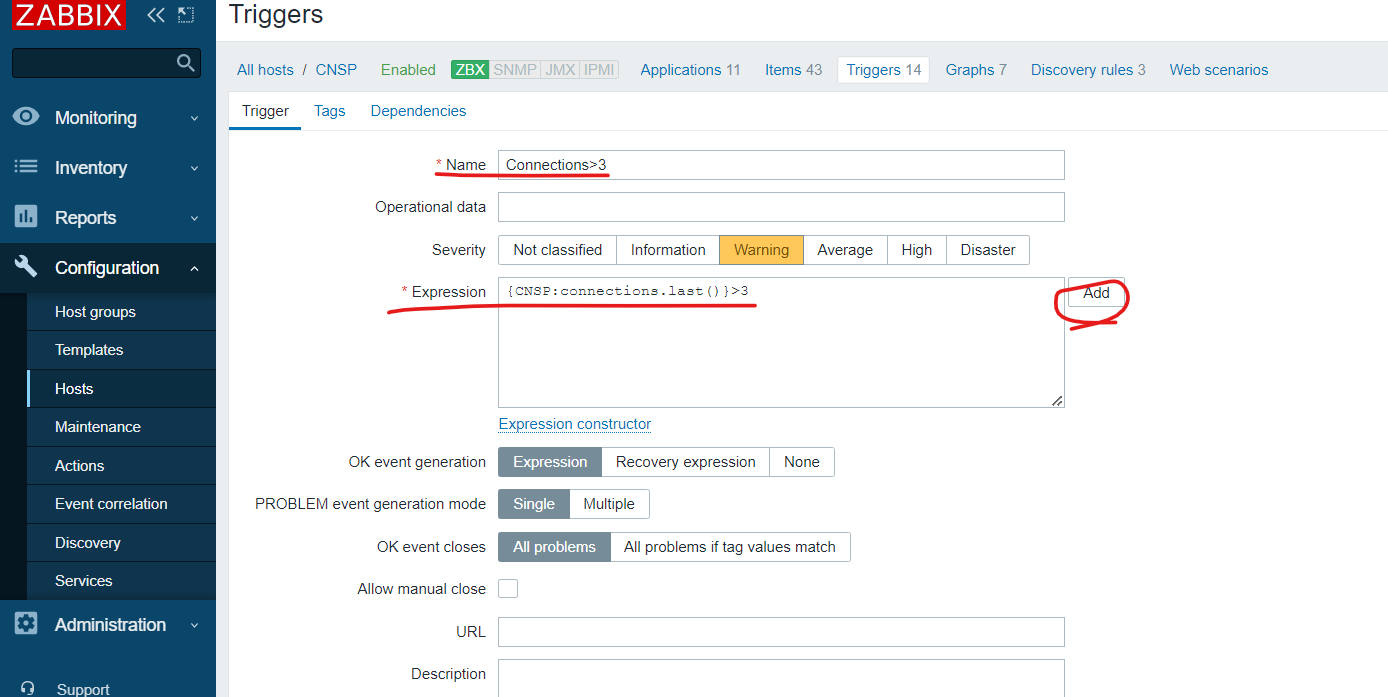Screen dimensions: 1388x697
Task: Open CNSP host breadcrumb link
Action: click(x=336, y=70)
